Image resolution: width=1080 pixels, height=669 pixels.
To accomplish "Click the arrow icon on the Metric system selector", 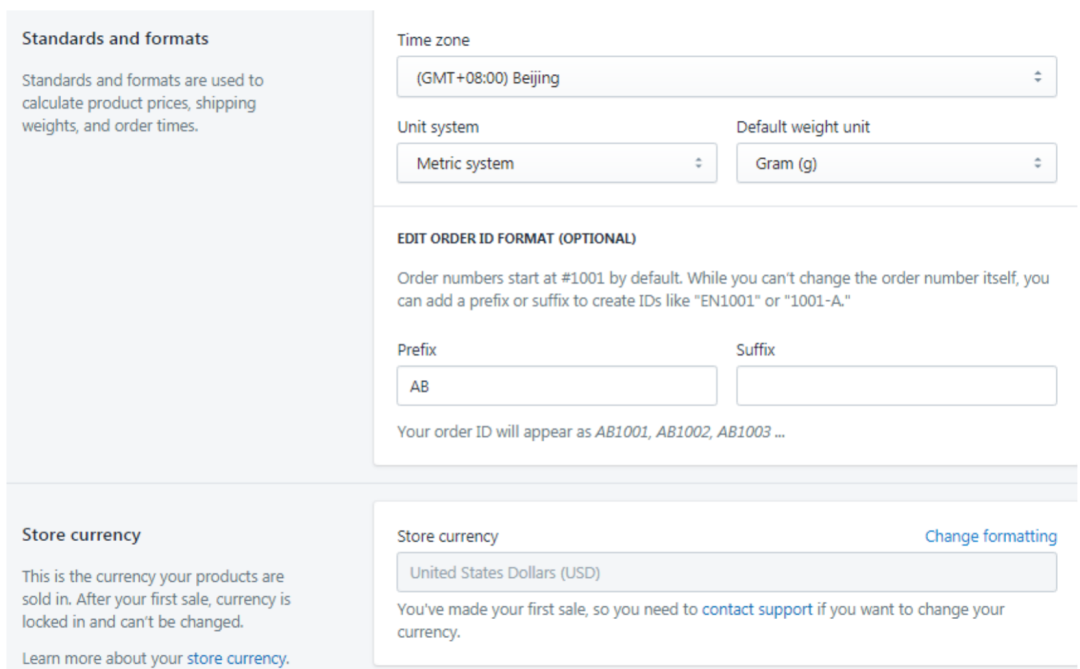I will click(x=698, y=163).
